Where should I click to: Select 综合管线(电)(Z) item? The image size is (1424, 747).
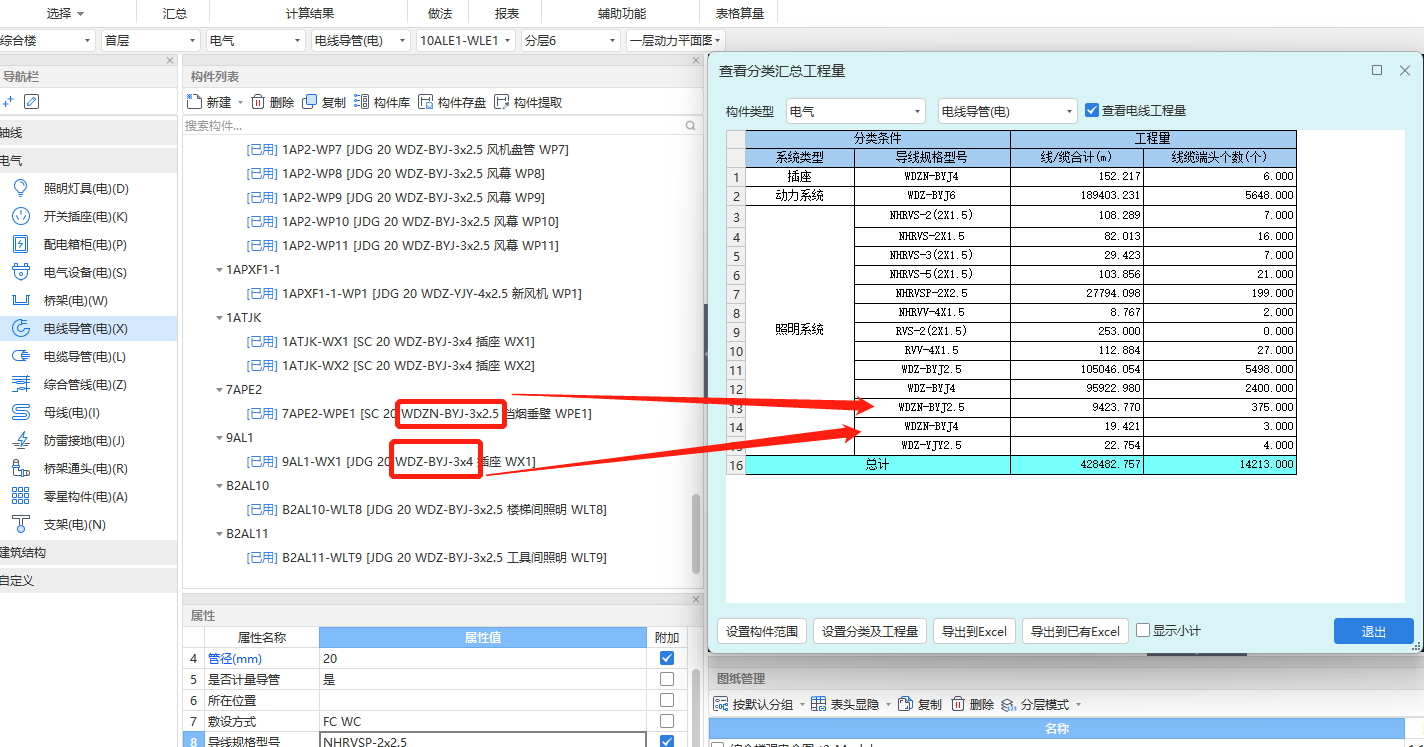click(x=85, y=384)
